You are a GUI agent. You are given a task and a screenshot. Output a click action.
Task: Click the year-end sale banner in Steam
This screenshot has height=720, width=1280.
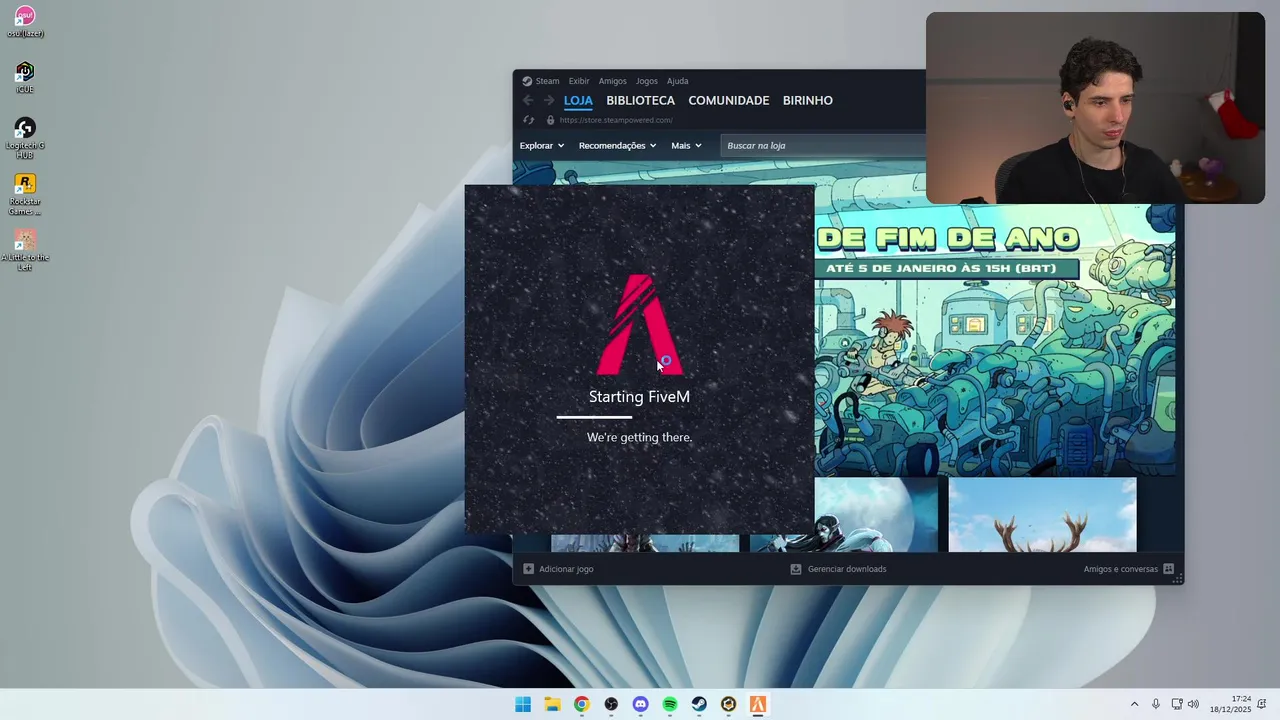click(995, 340)
